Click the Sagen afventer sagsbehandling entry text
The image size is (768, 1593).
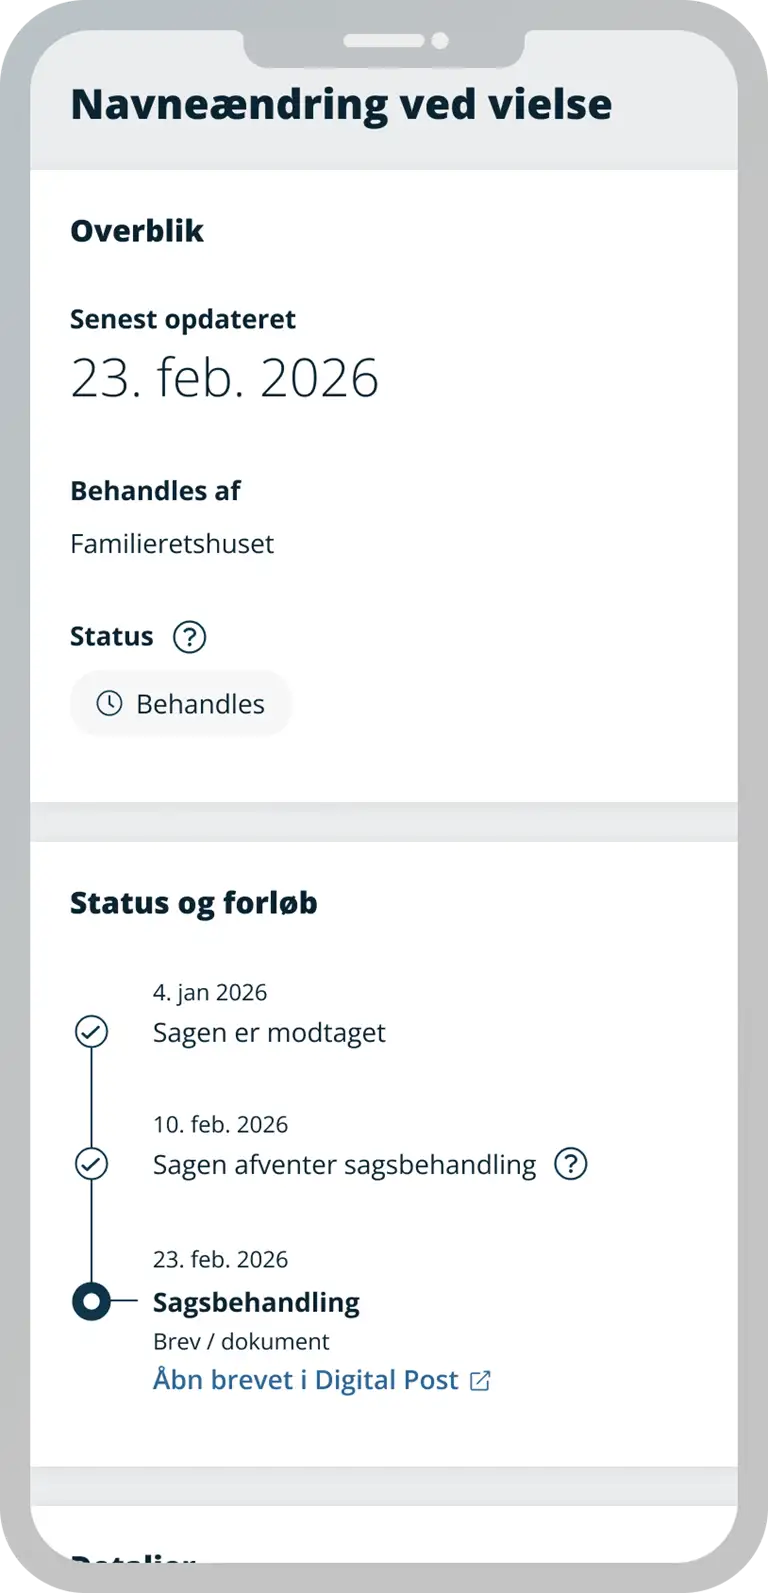tap(344, 1165)
